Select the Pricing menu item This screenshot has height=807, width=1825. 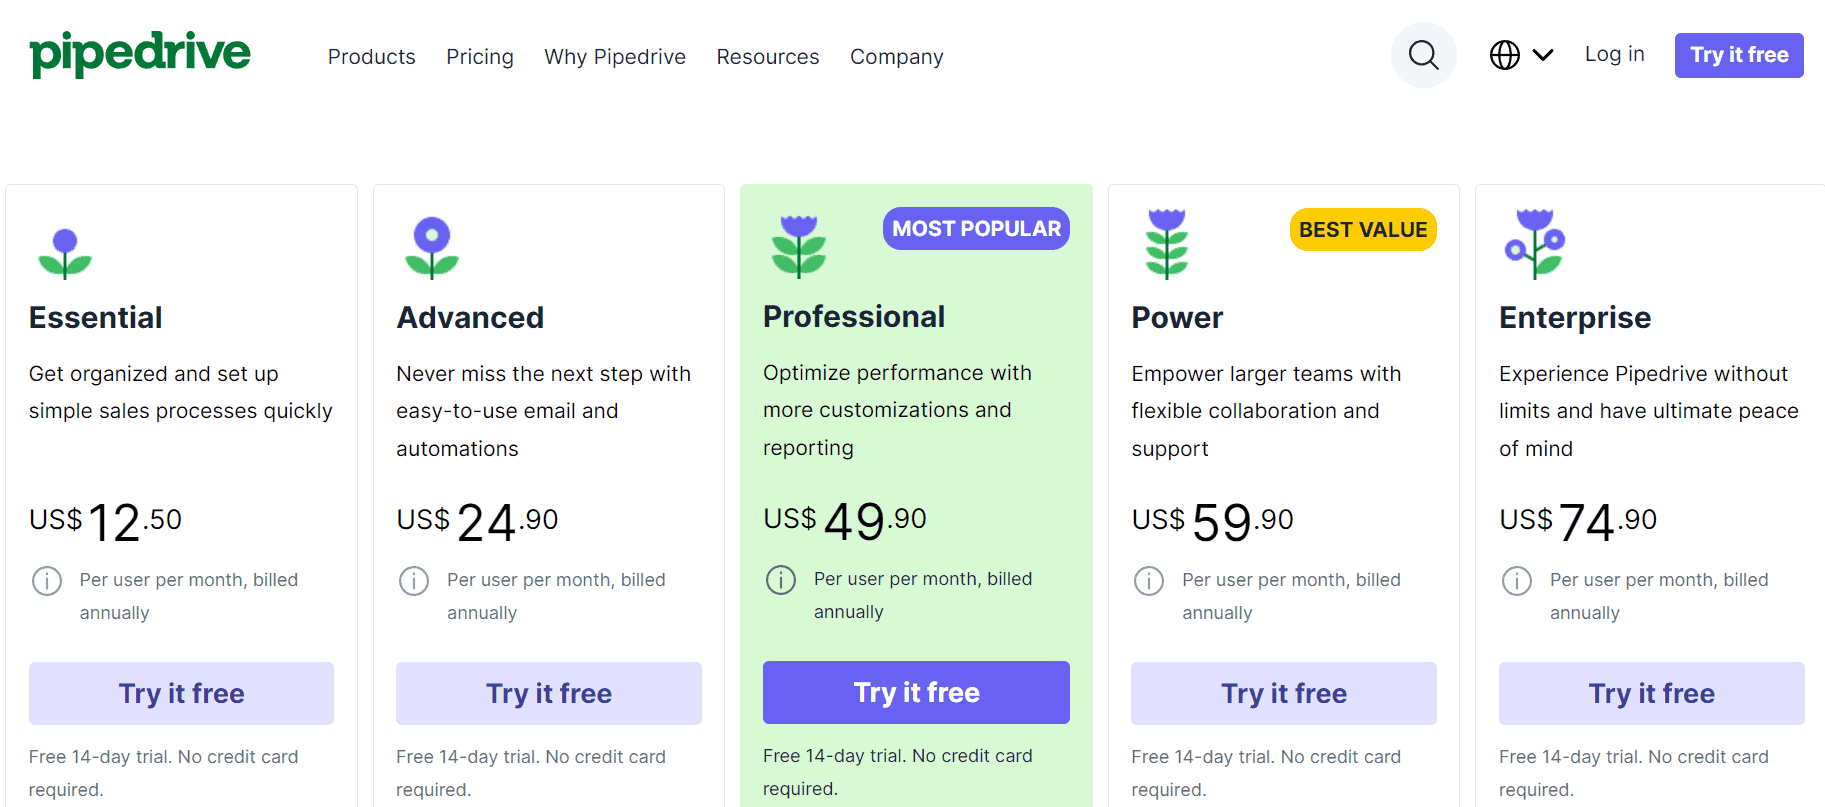pos(480,57)
